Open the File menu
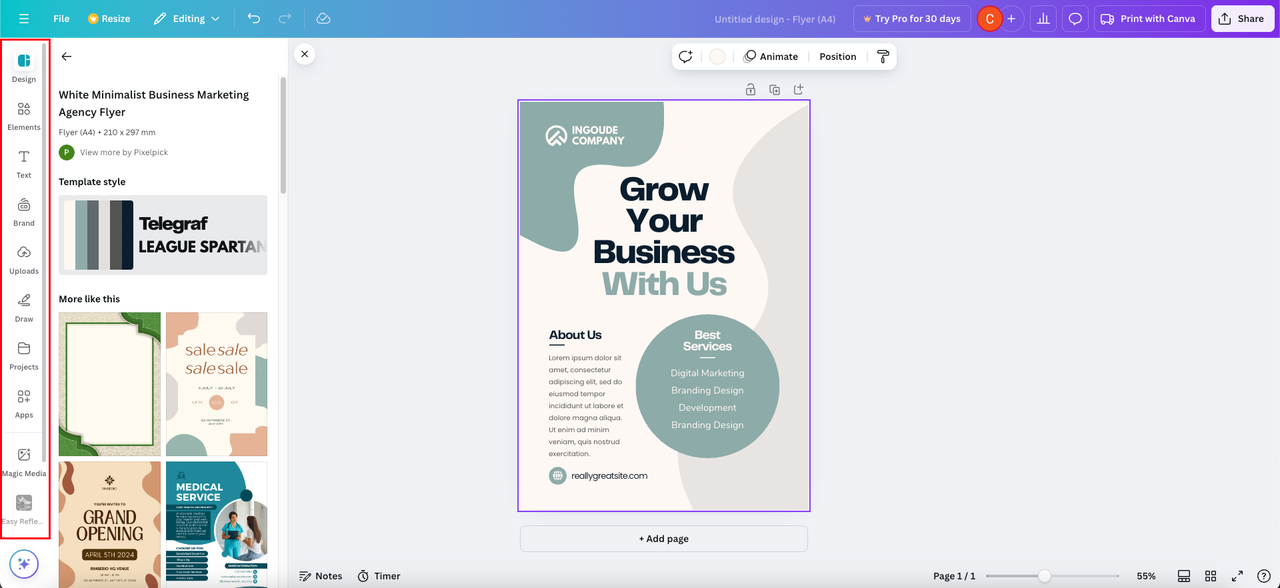Screen dimensions: 1280x588 61,19
